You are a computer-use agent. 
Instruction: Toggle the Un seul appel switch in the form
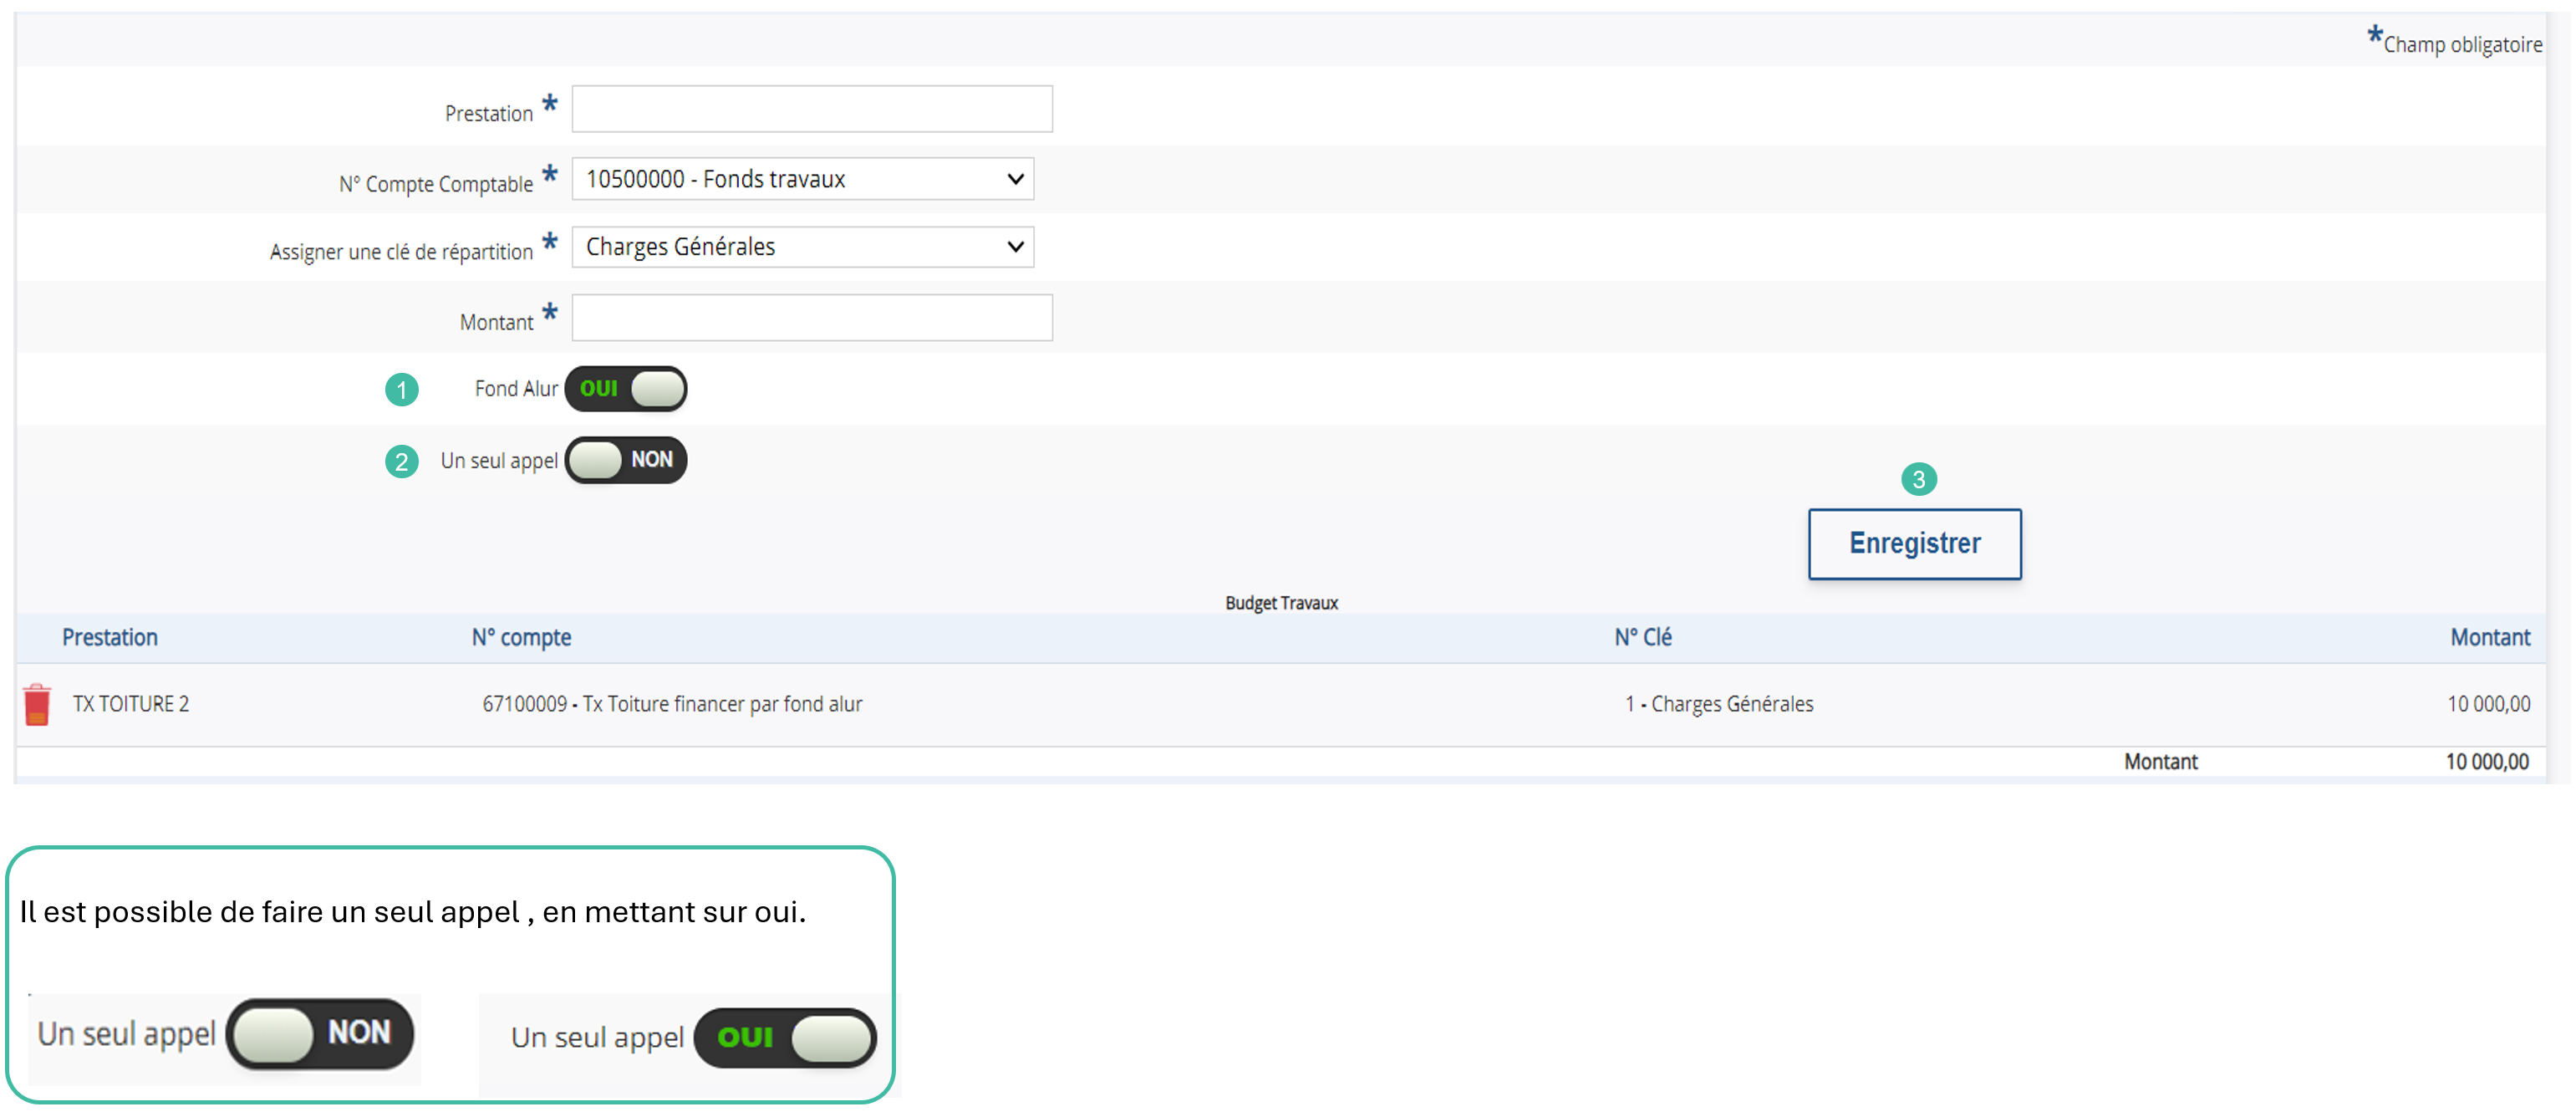[626, 460]
